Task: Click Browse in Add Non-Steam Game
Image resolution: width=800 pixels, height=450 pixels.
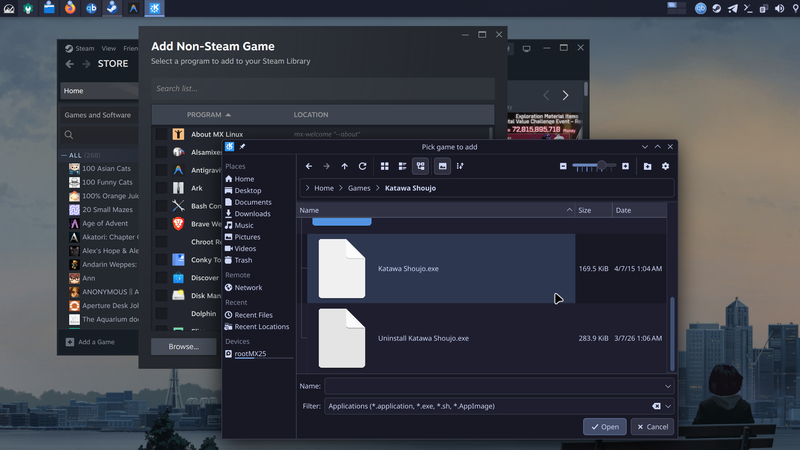Action: click(x=184, y=347)
